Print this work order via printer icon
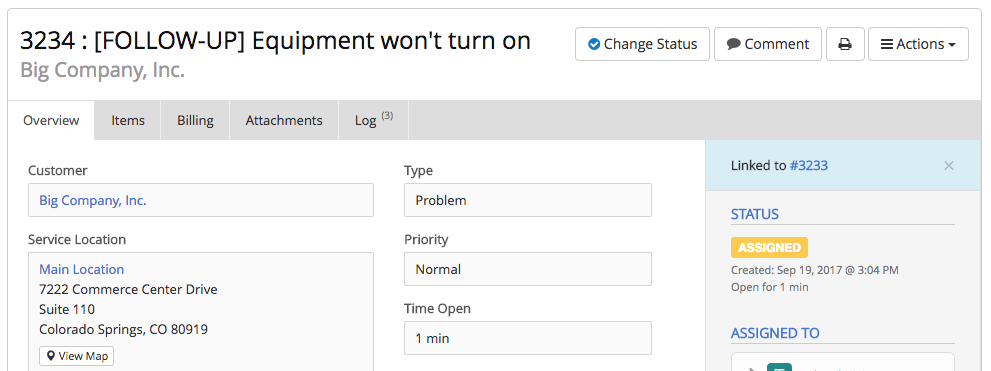 tap(845, 44)
